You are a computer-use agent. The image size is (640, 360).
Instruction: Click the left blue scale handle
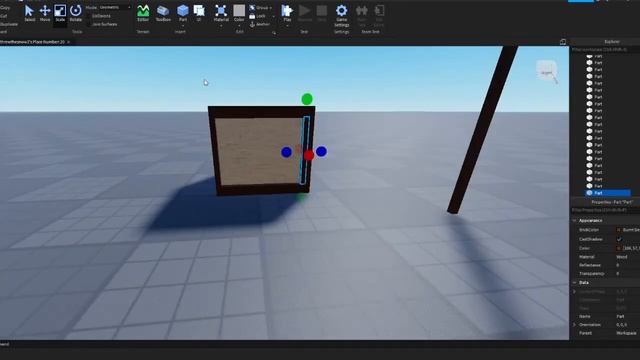tap(287, 152)
